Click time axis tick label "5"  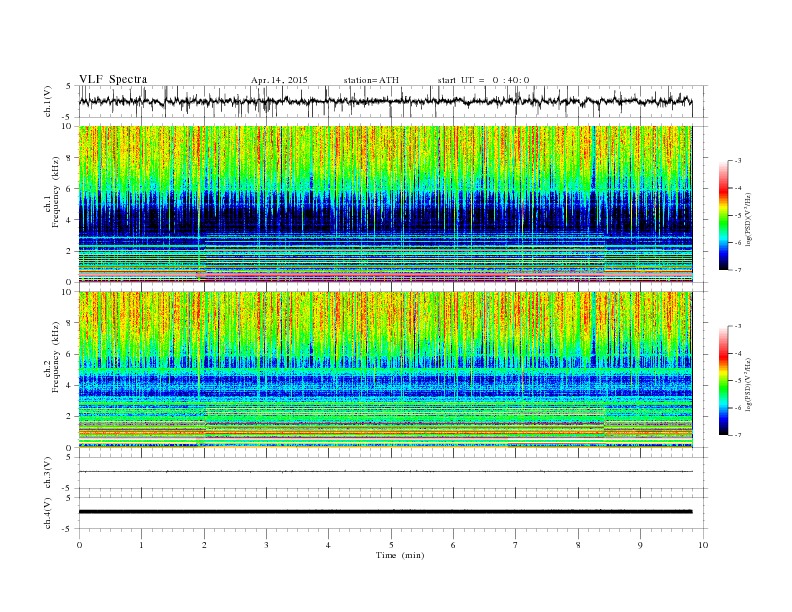pos(391,545)
